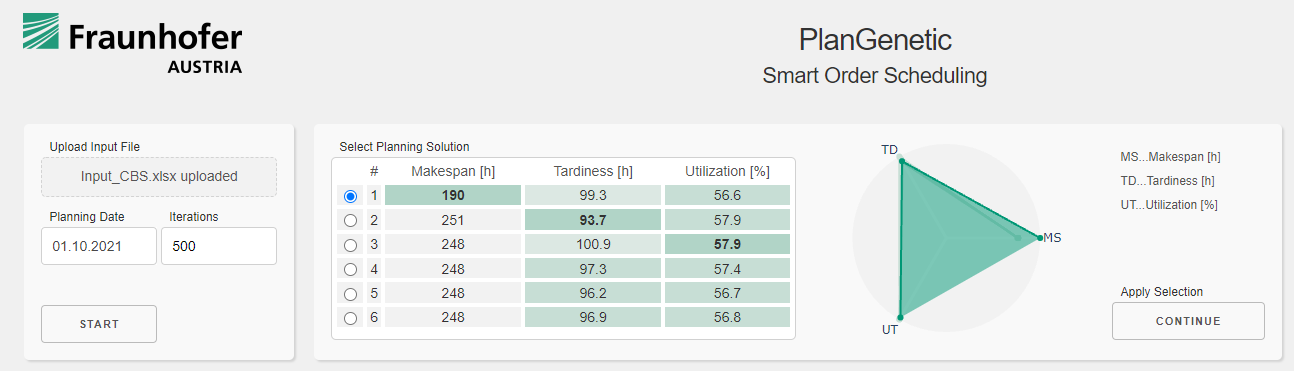The image size is (1294, 371).
Task: Click the Planning Date field
Action: click(98, 246)
